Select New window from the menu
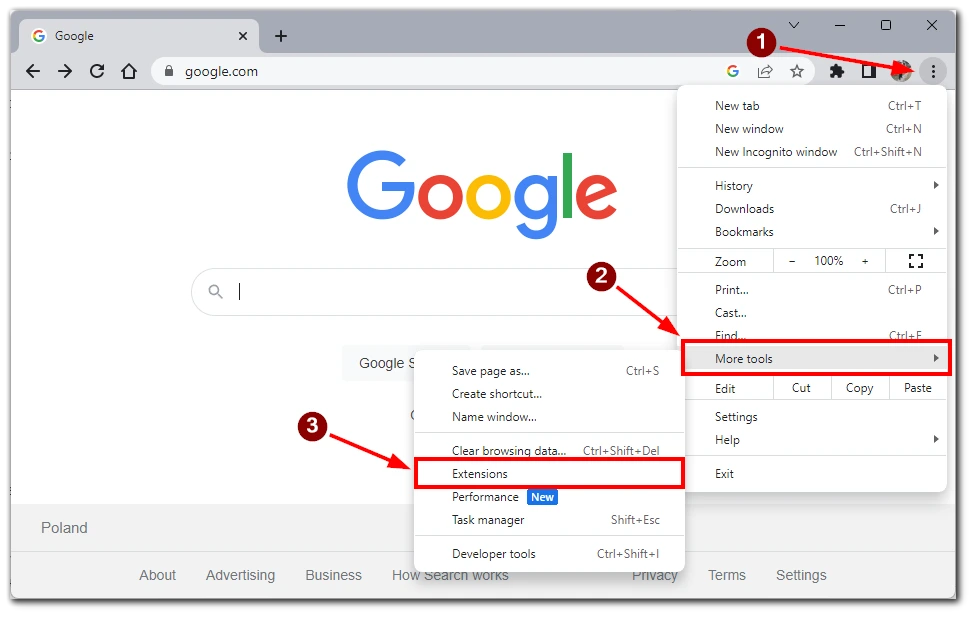 coord(812,129)
